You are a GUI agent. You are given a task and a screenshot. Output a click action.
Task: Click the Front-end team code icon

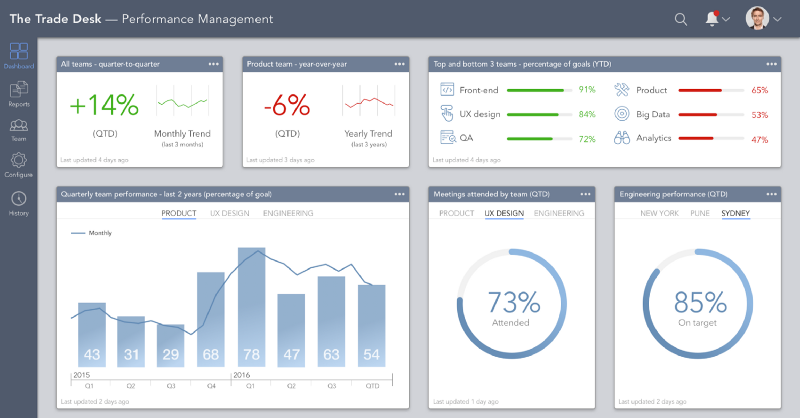click(x=447, y=89)
